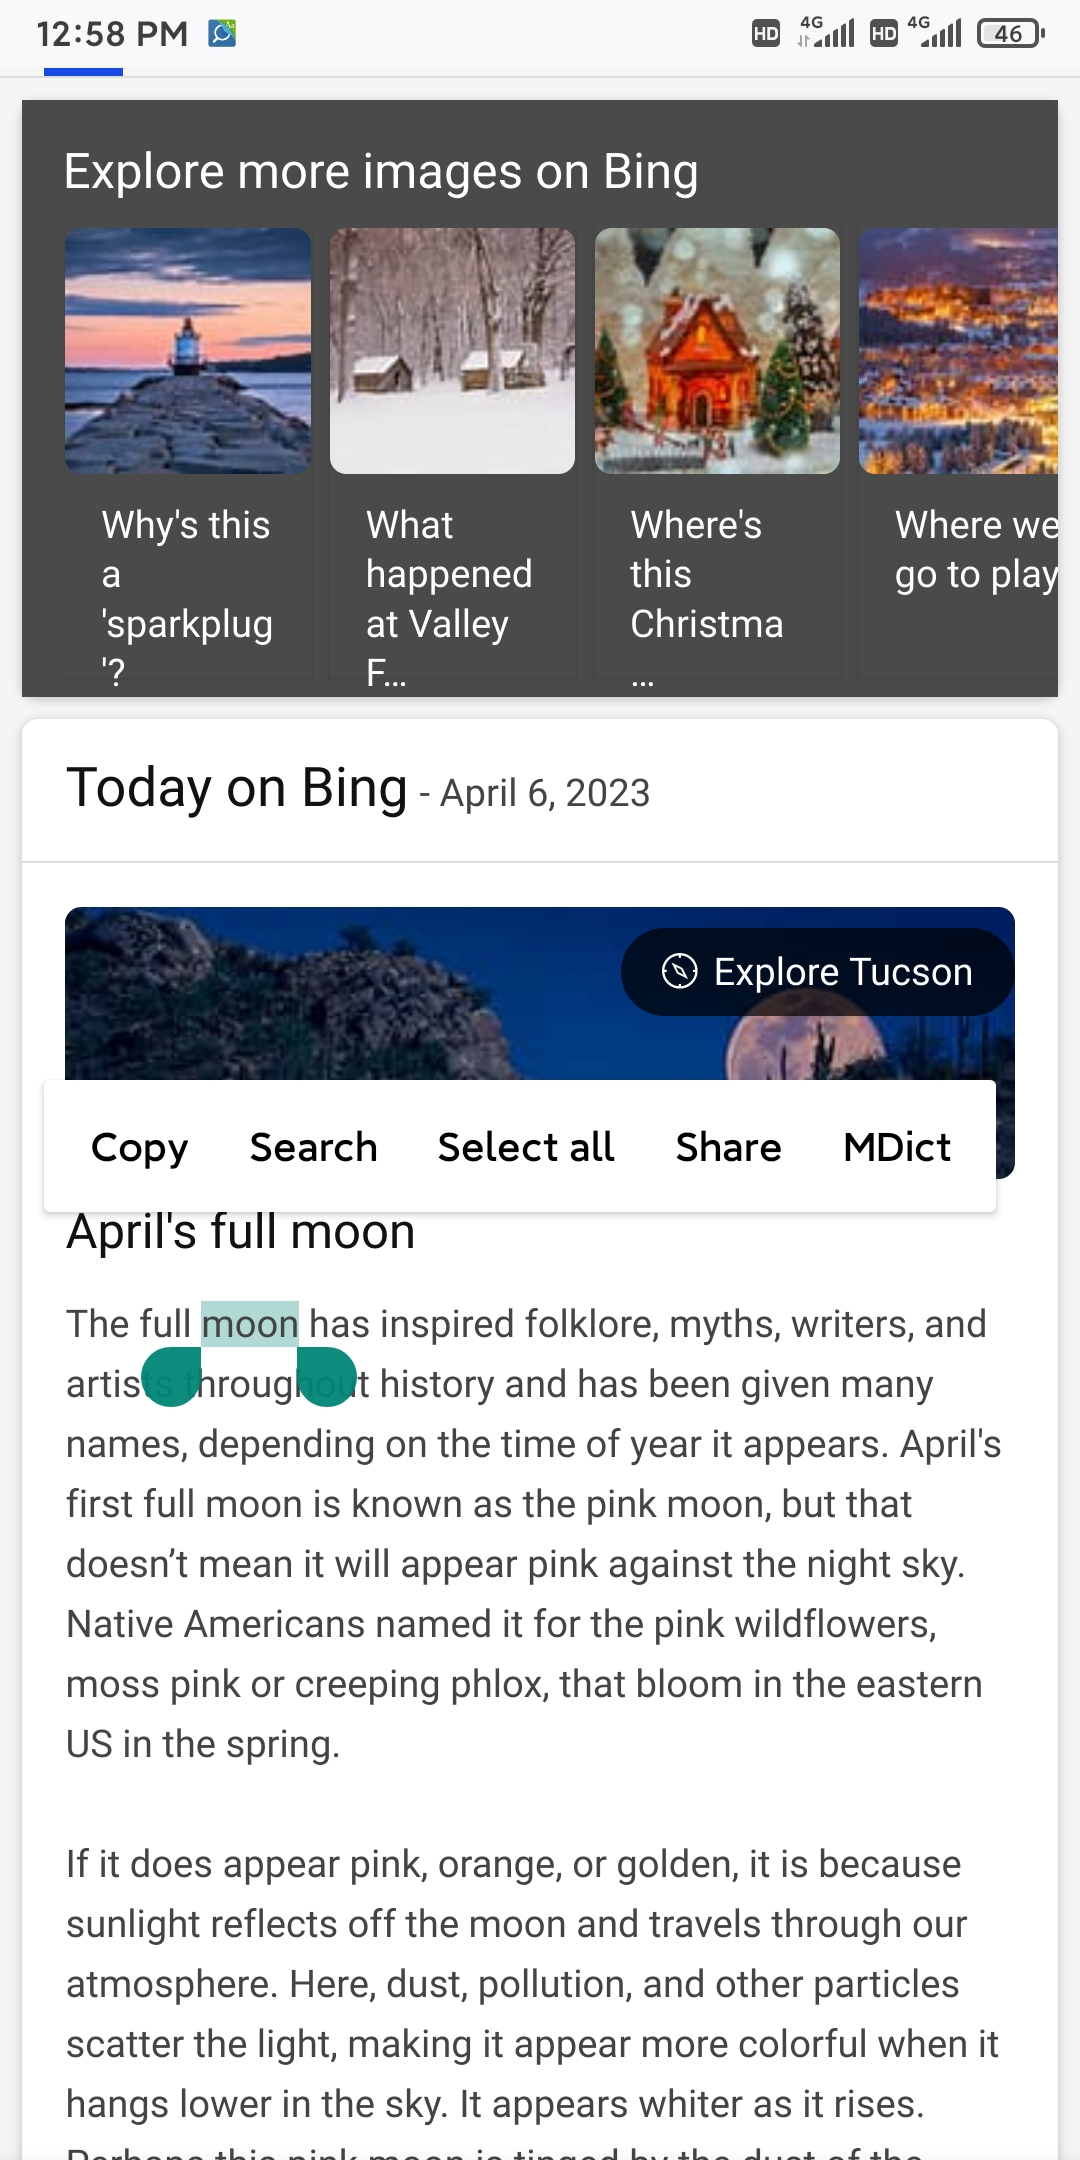
Task: Tap Select all in the selection menu
Action: coord(526,1147)
